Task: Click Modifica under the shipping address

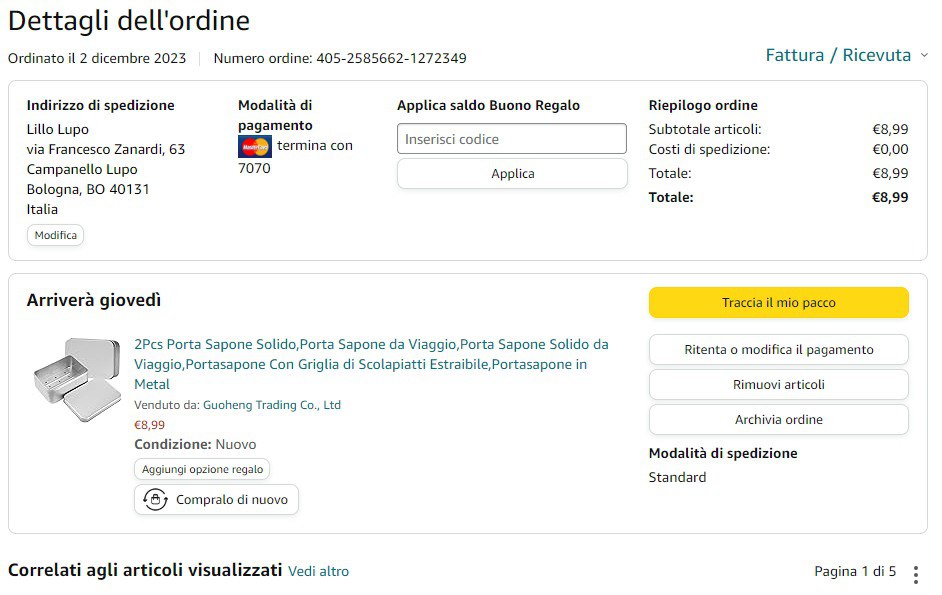Action: pyautogui.click(x=55, y=235)
